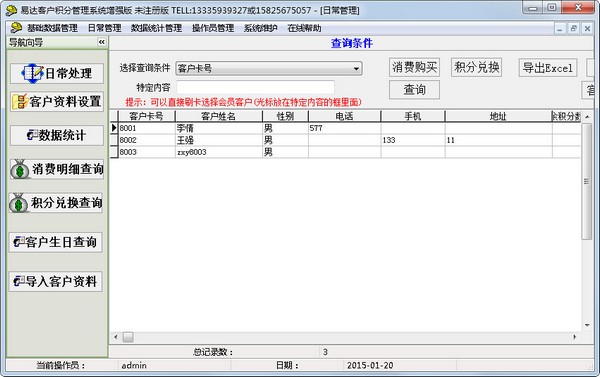
Task: Click the 导出Excel button
Action: [548, 68]
